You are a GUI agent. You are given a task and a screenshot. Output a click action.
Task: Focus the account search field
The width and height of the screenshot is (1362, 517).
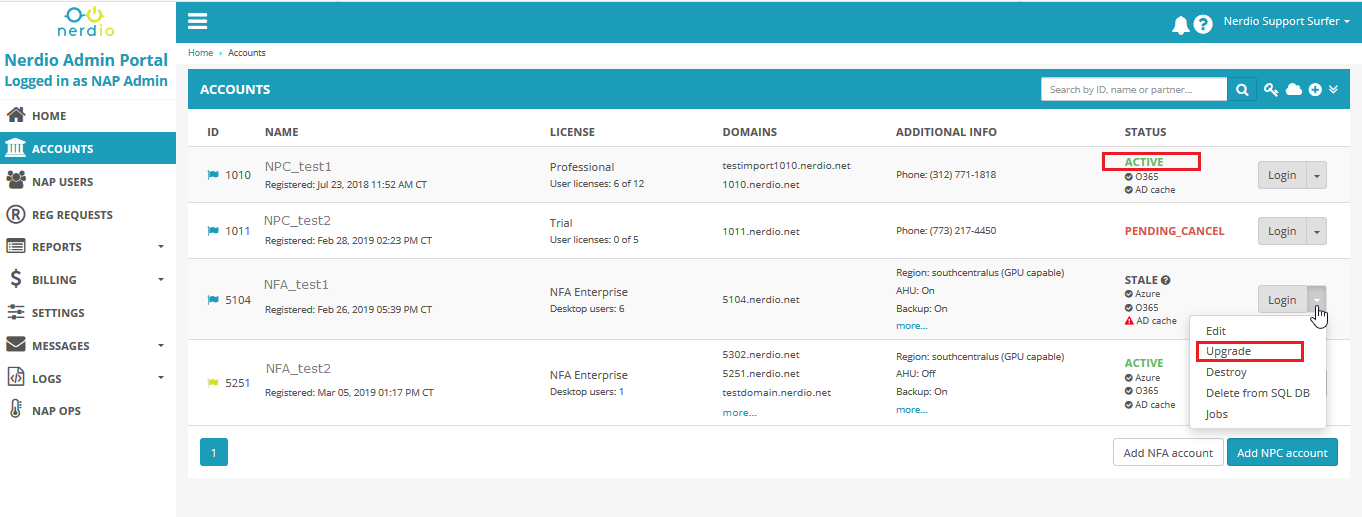(x=1134, y=90)
